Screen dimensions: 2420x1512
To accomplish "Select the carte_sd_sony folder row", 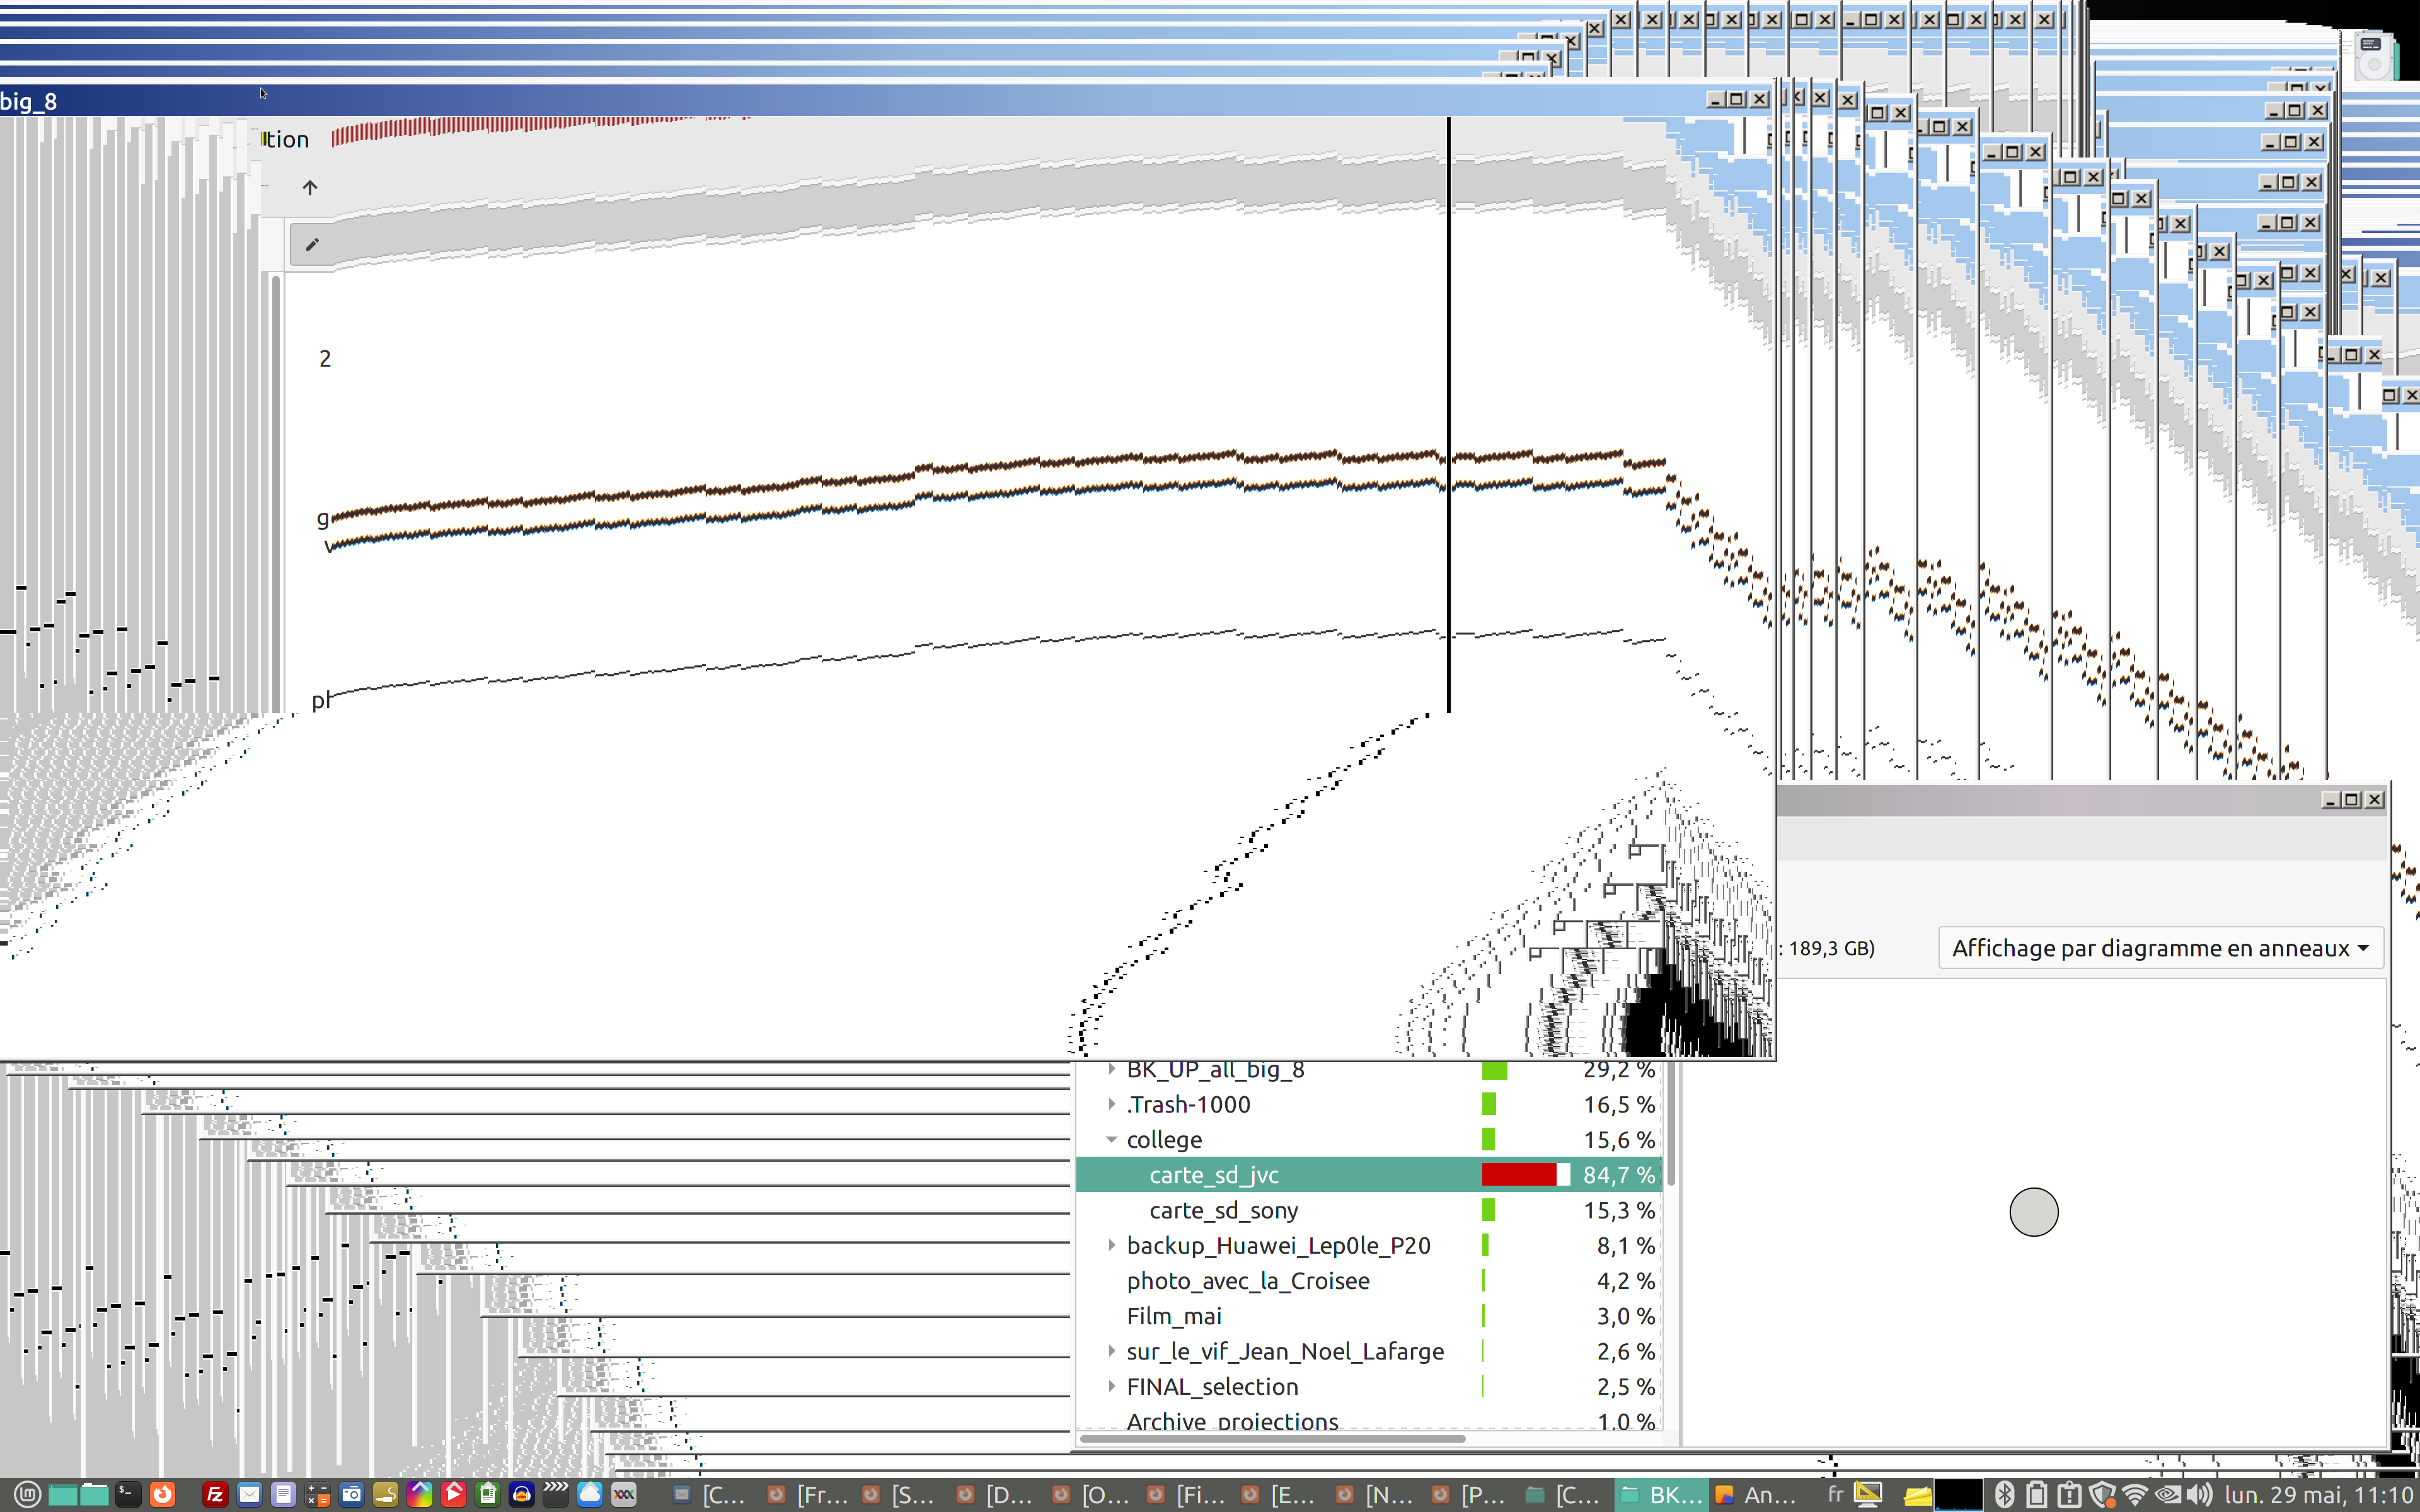I will click(1223, 1210).
